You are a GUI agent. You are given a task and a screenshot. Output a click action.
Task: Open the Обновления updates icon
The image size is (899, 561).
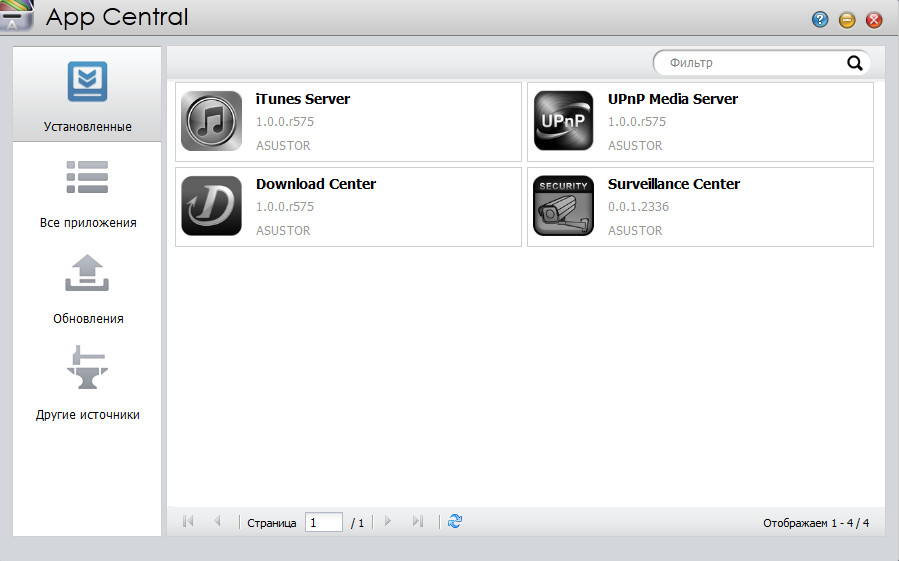pyautogui.click(x=87, y=273)
